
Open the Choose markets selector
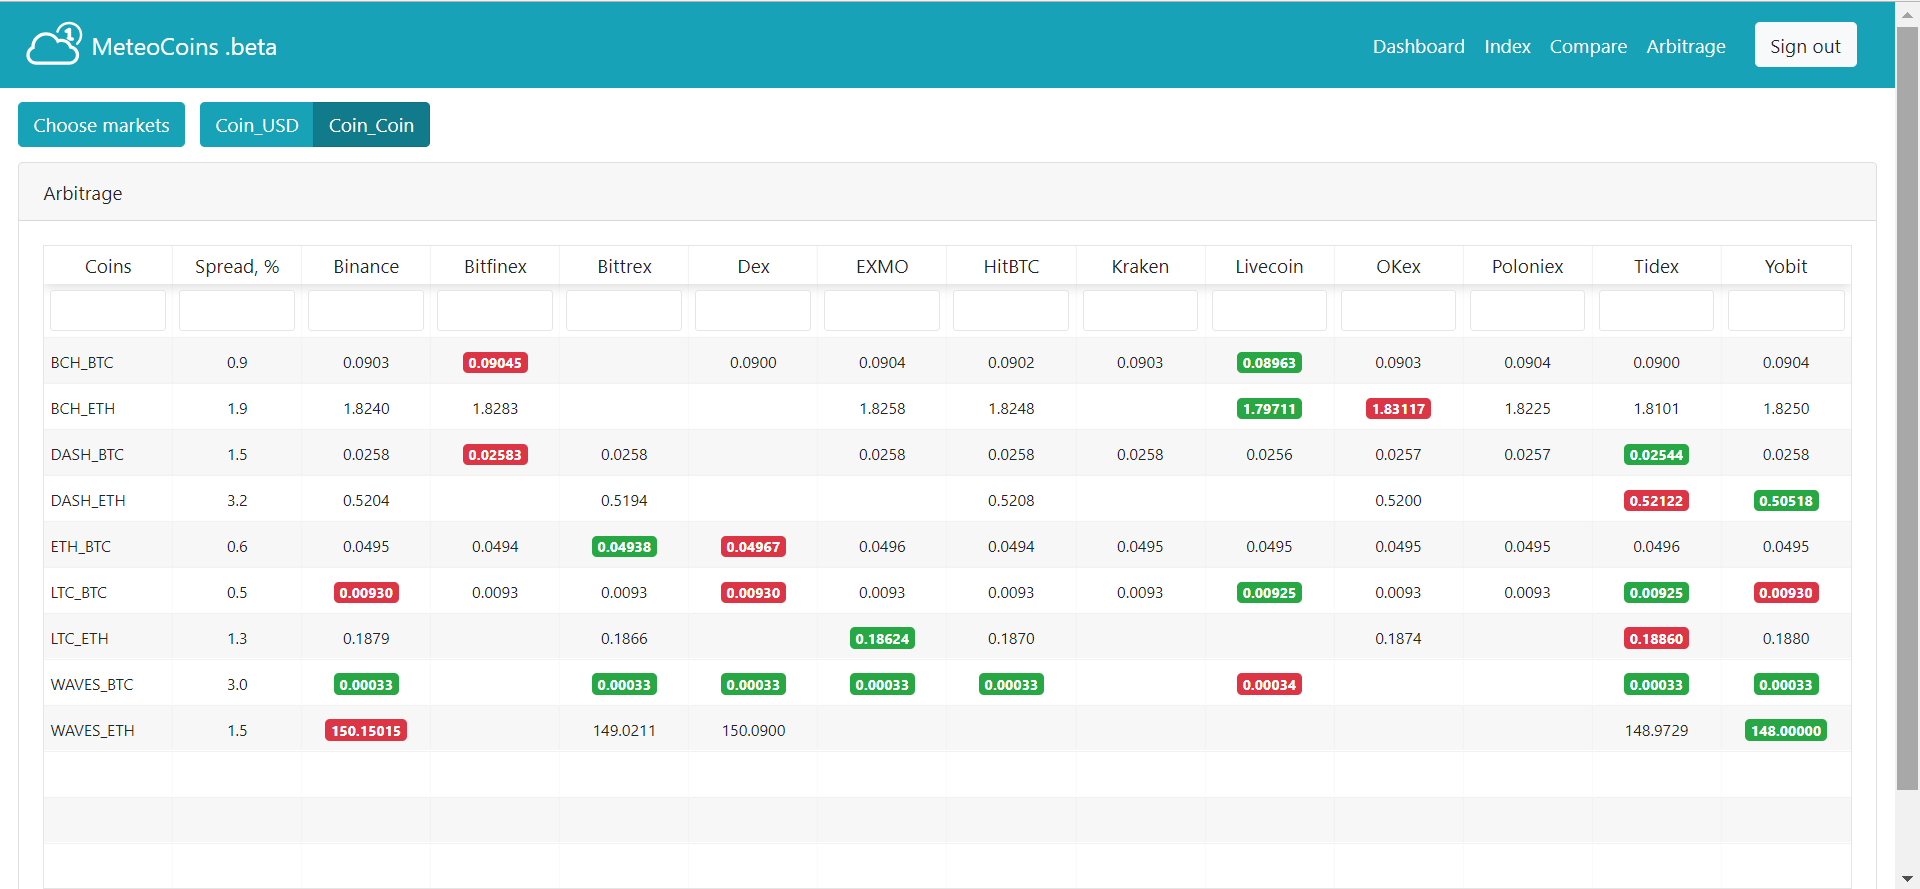click(101, 125)
